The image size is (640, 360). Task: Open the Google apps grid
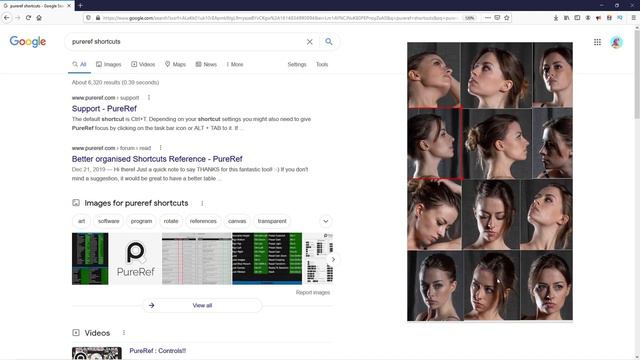tap(597, 42)
